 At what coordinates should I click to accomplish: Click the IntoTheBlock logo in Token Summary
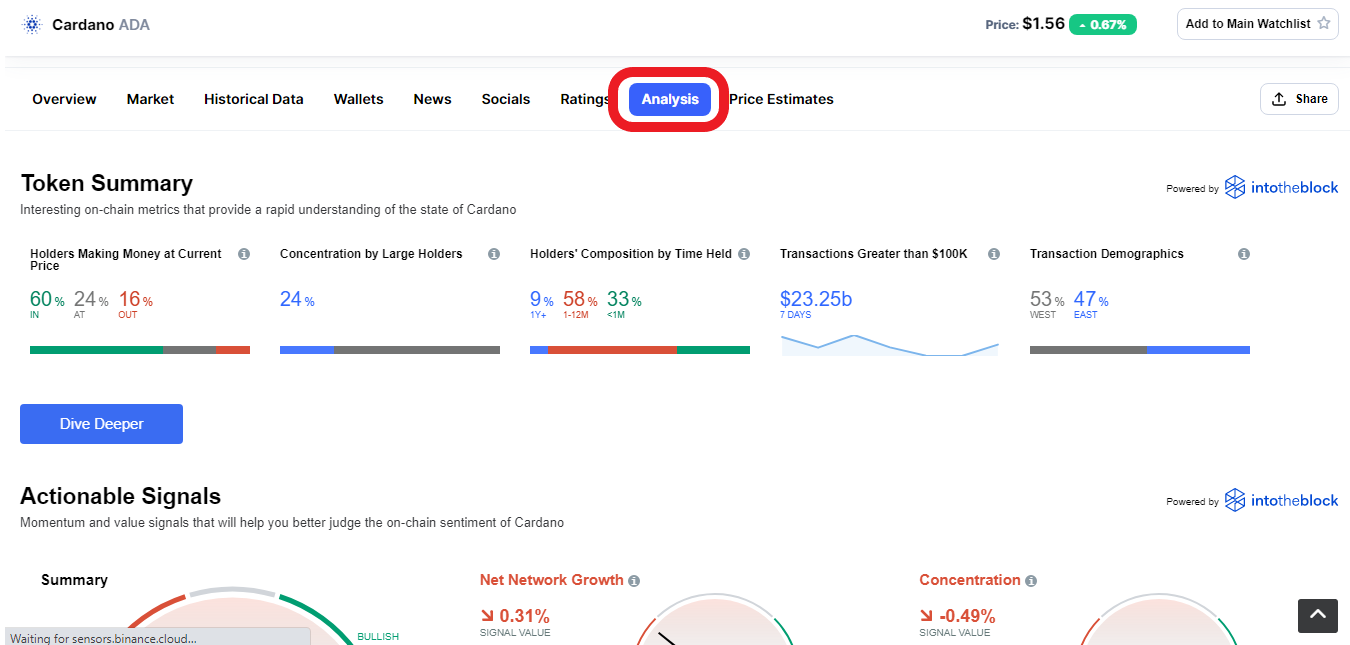[1281, 187]
